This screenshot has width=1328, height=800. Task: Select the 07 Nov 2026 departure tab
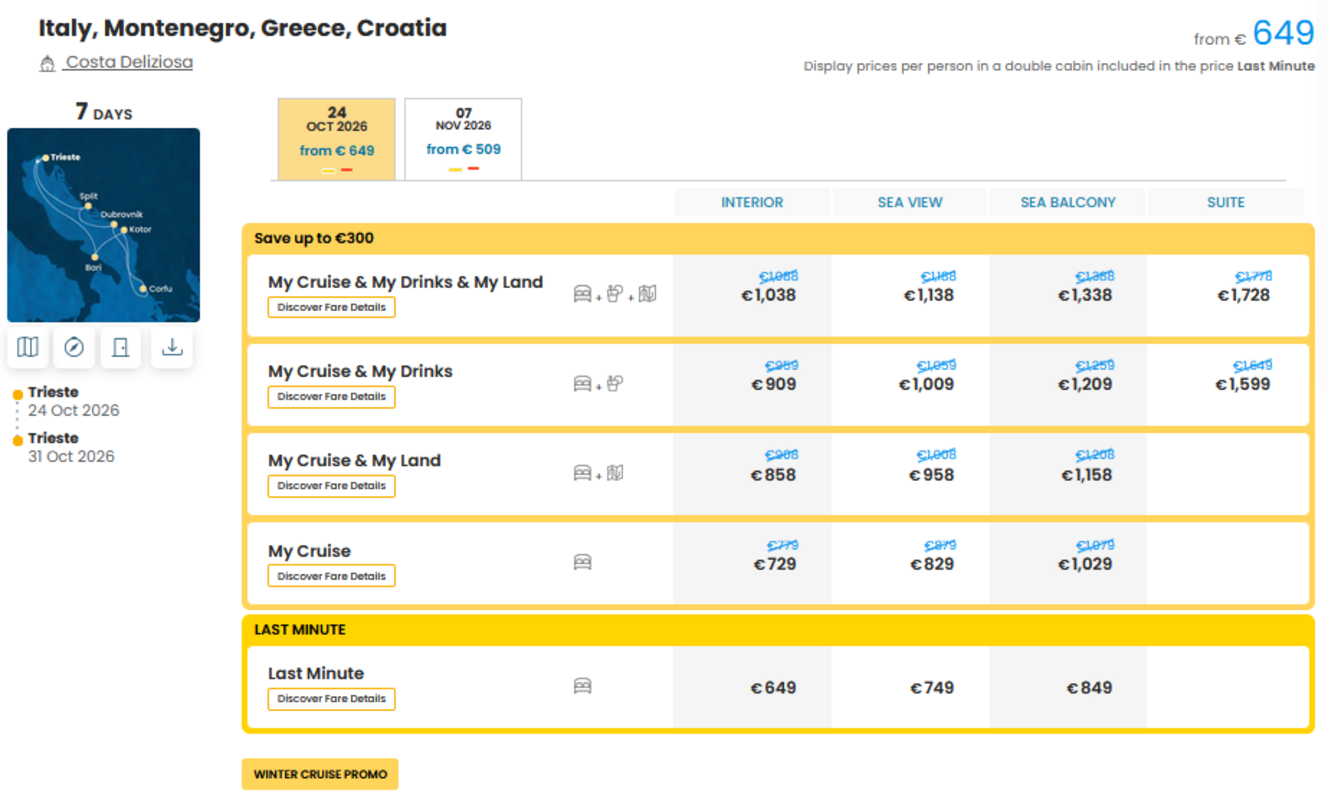coord(463,139)
